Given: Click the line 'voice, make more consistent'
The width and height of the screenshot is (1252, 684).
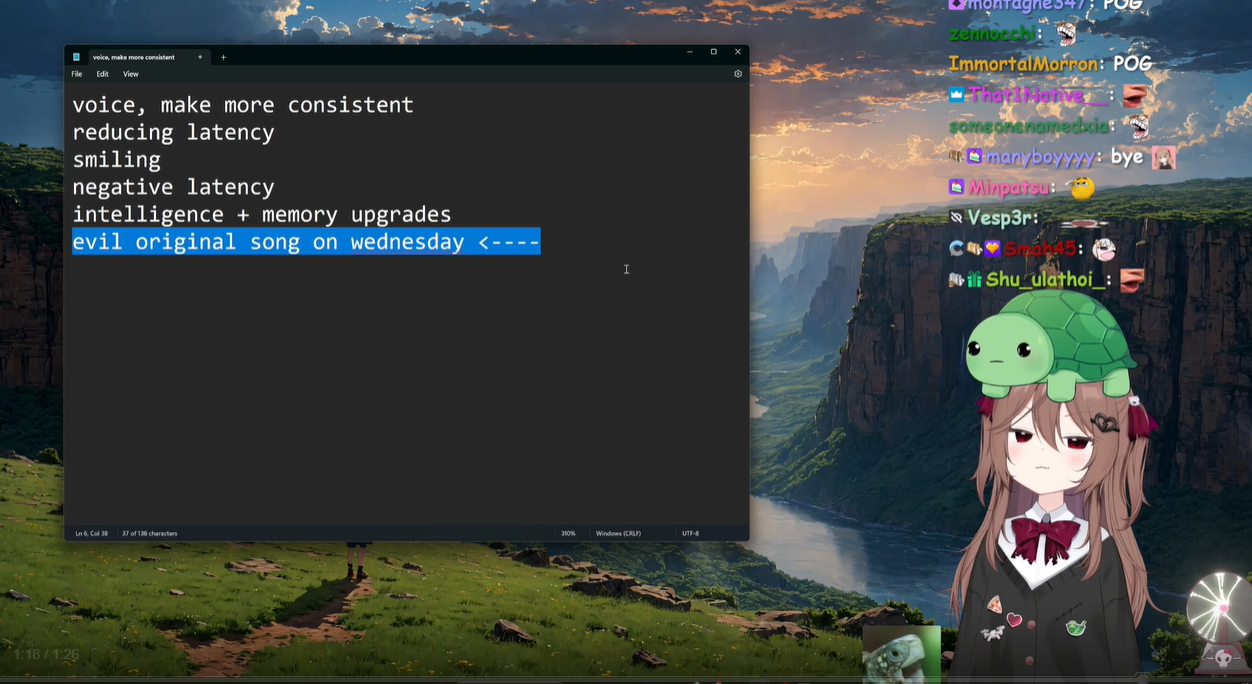Looking at the screenshot, I should 242,105.
